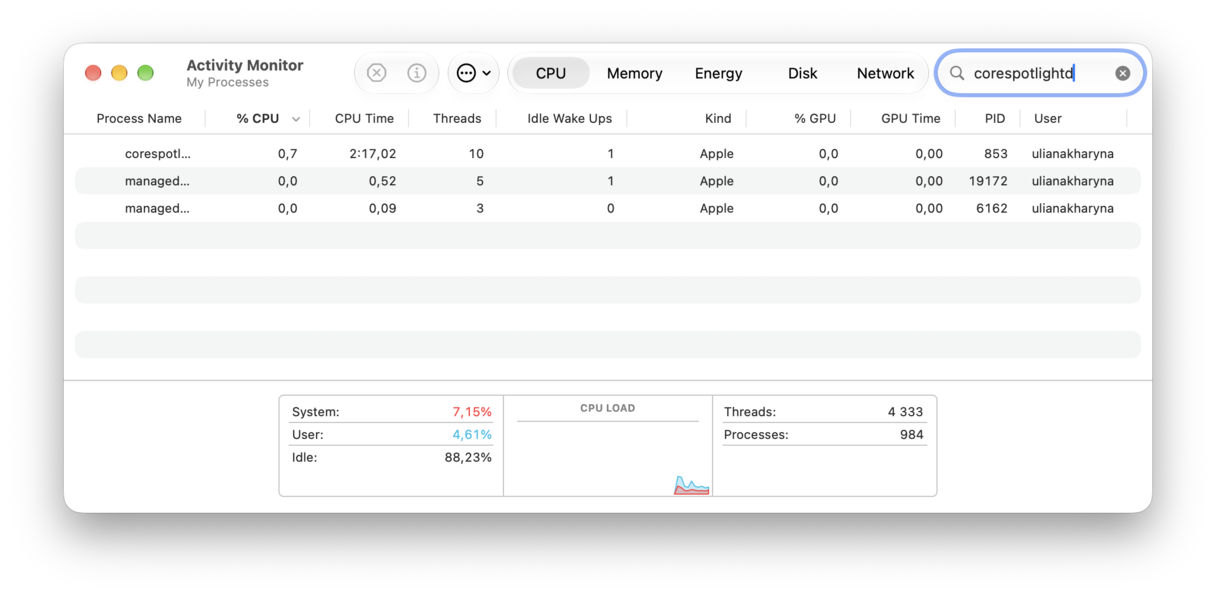Sort by GPU Time column header
Viewport: 1216px width, 597px height.
911,118
